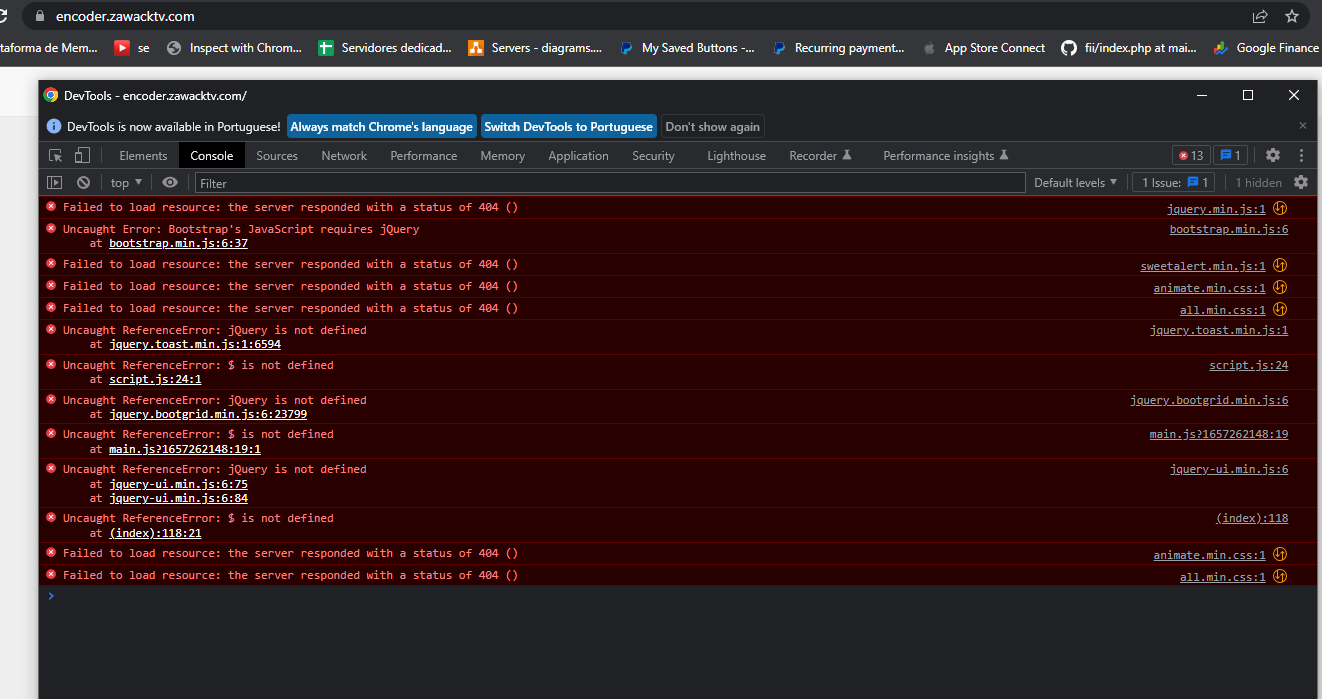
Task: Open network request icon for jquery.min.js:1
Action: point(1279,209)
